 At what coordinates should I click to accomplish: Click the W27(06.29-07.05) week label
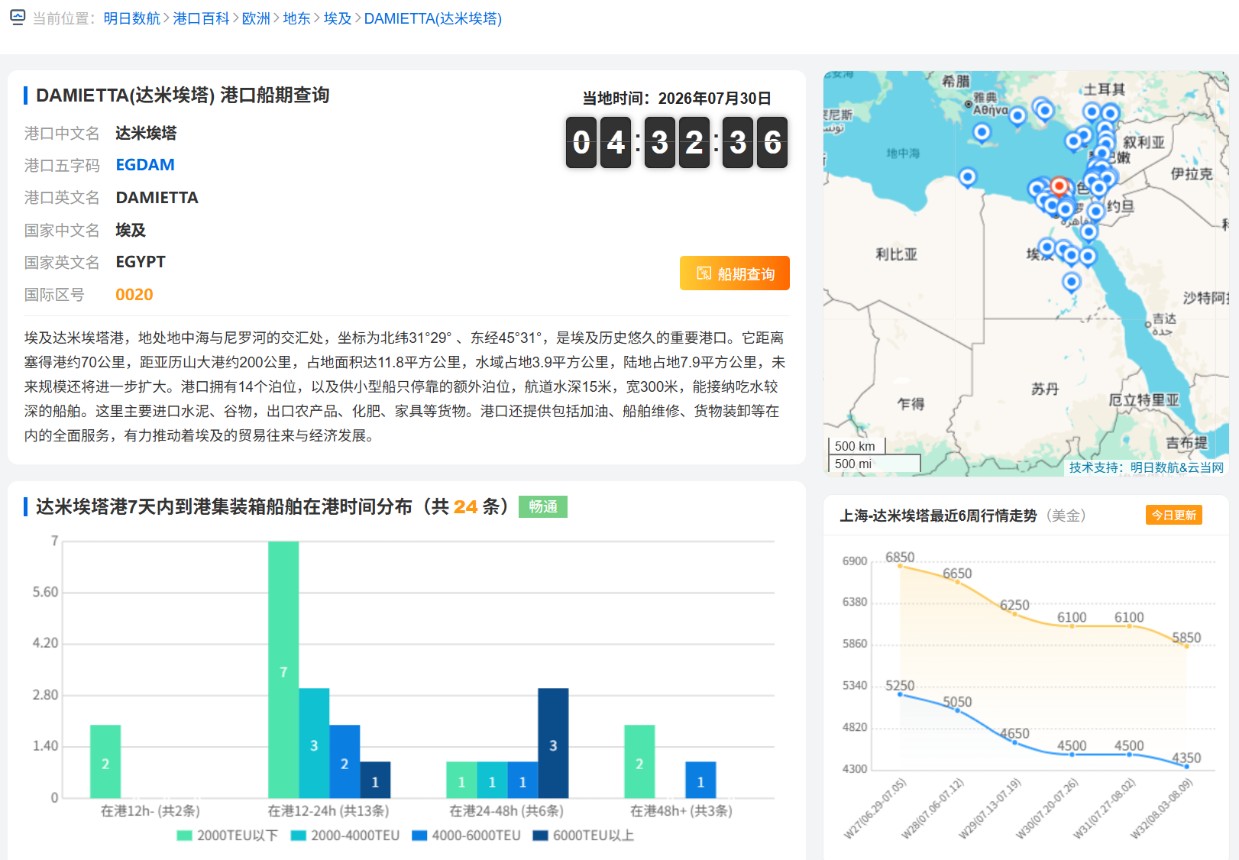(x=876, y=808)
